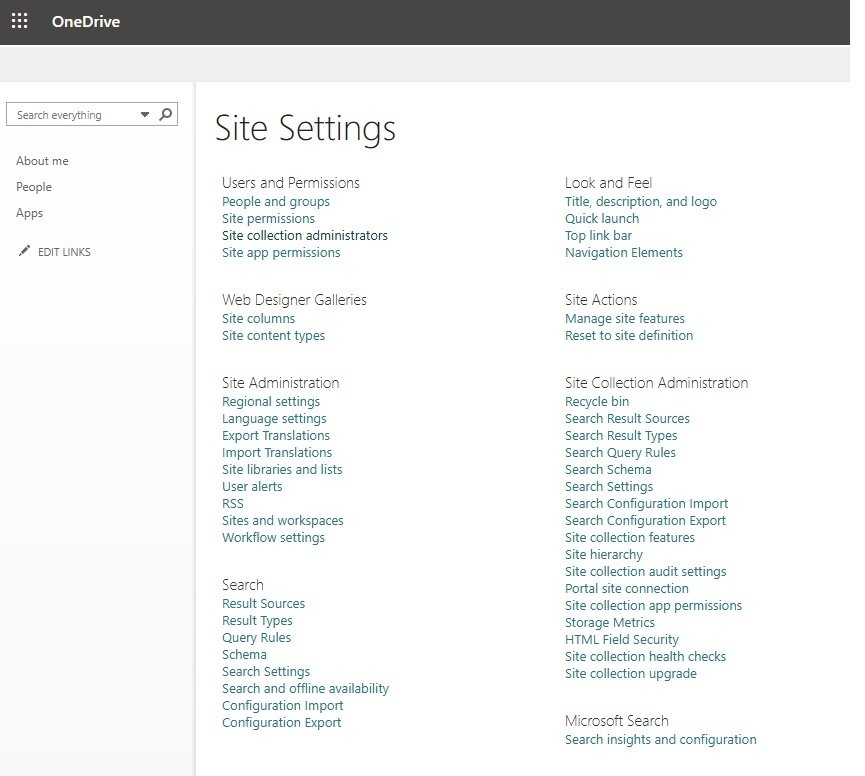Open Site libraries and lists

coord(282,469)
